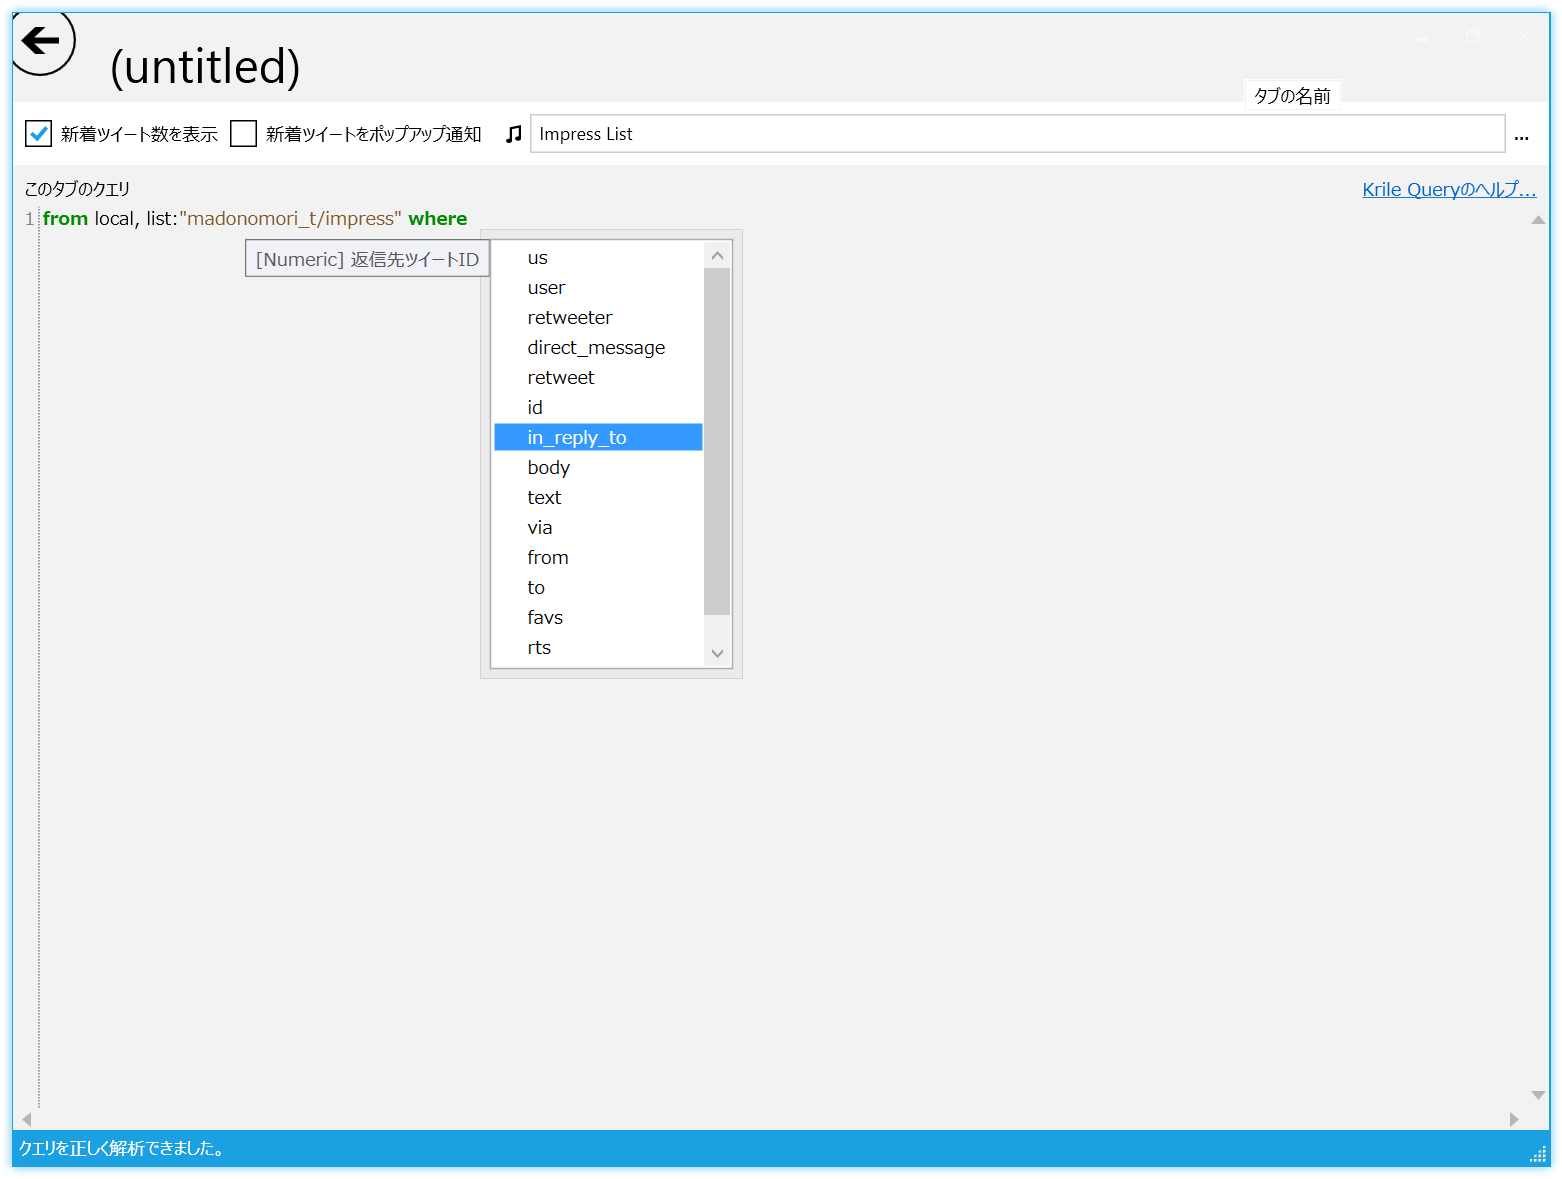The height and width of the screenshot is (1179, 1562).
Task: Click the ellipsis button beside the tab name field
Action: click(1521, 138)
